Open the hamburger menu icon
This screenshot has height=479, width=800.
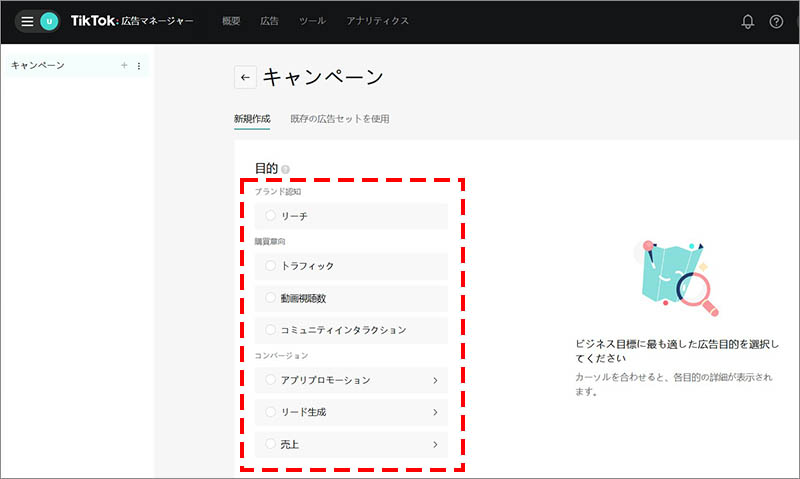pyautogui.click(x=27, y=21)
